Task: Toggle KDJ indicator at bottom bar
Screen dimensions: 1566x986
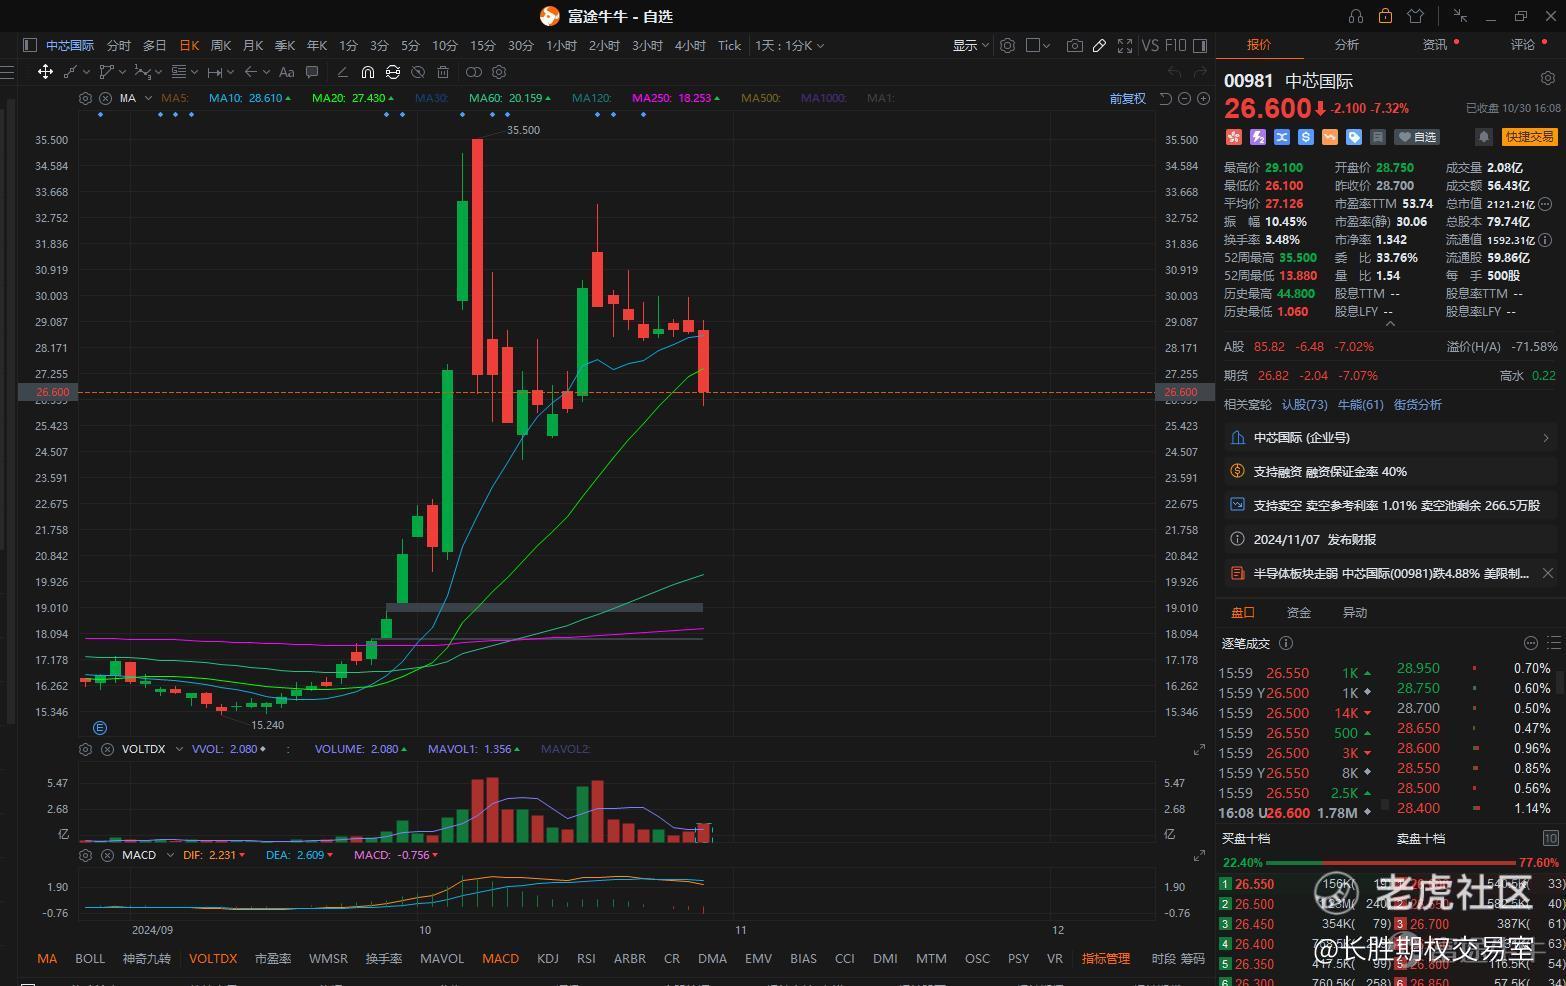Action: click(x=548, y=958)
